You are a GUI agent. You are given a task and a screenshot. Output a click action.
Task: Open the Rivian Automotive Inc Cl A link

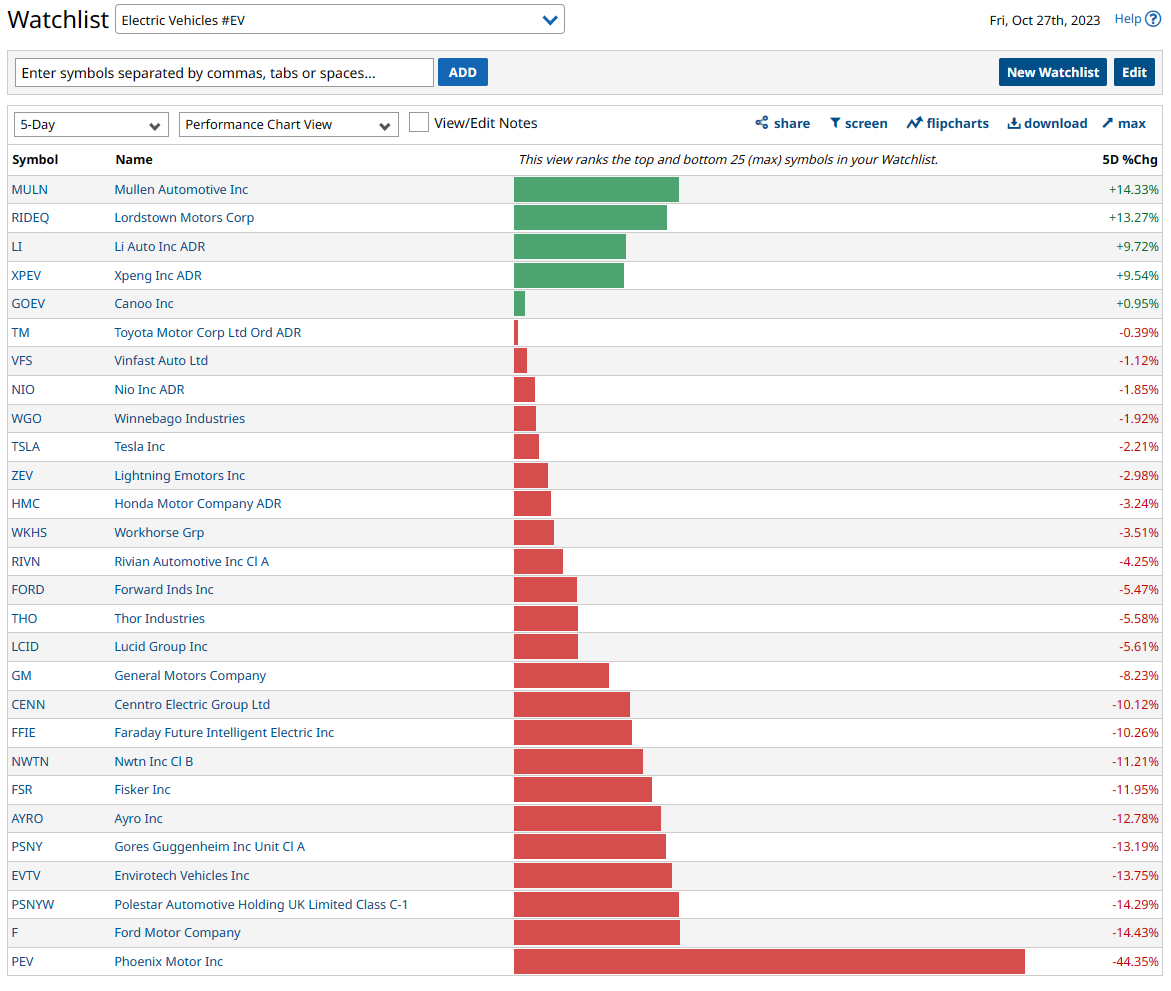click(191, 562)
